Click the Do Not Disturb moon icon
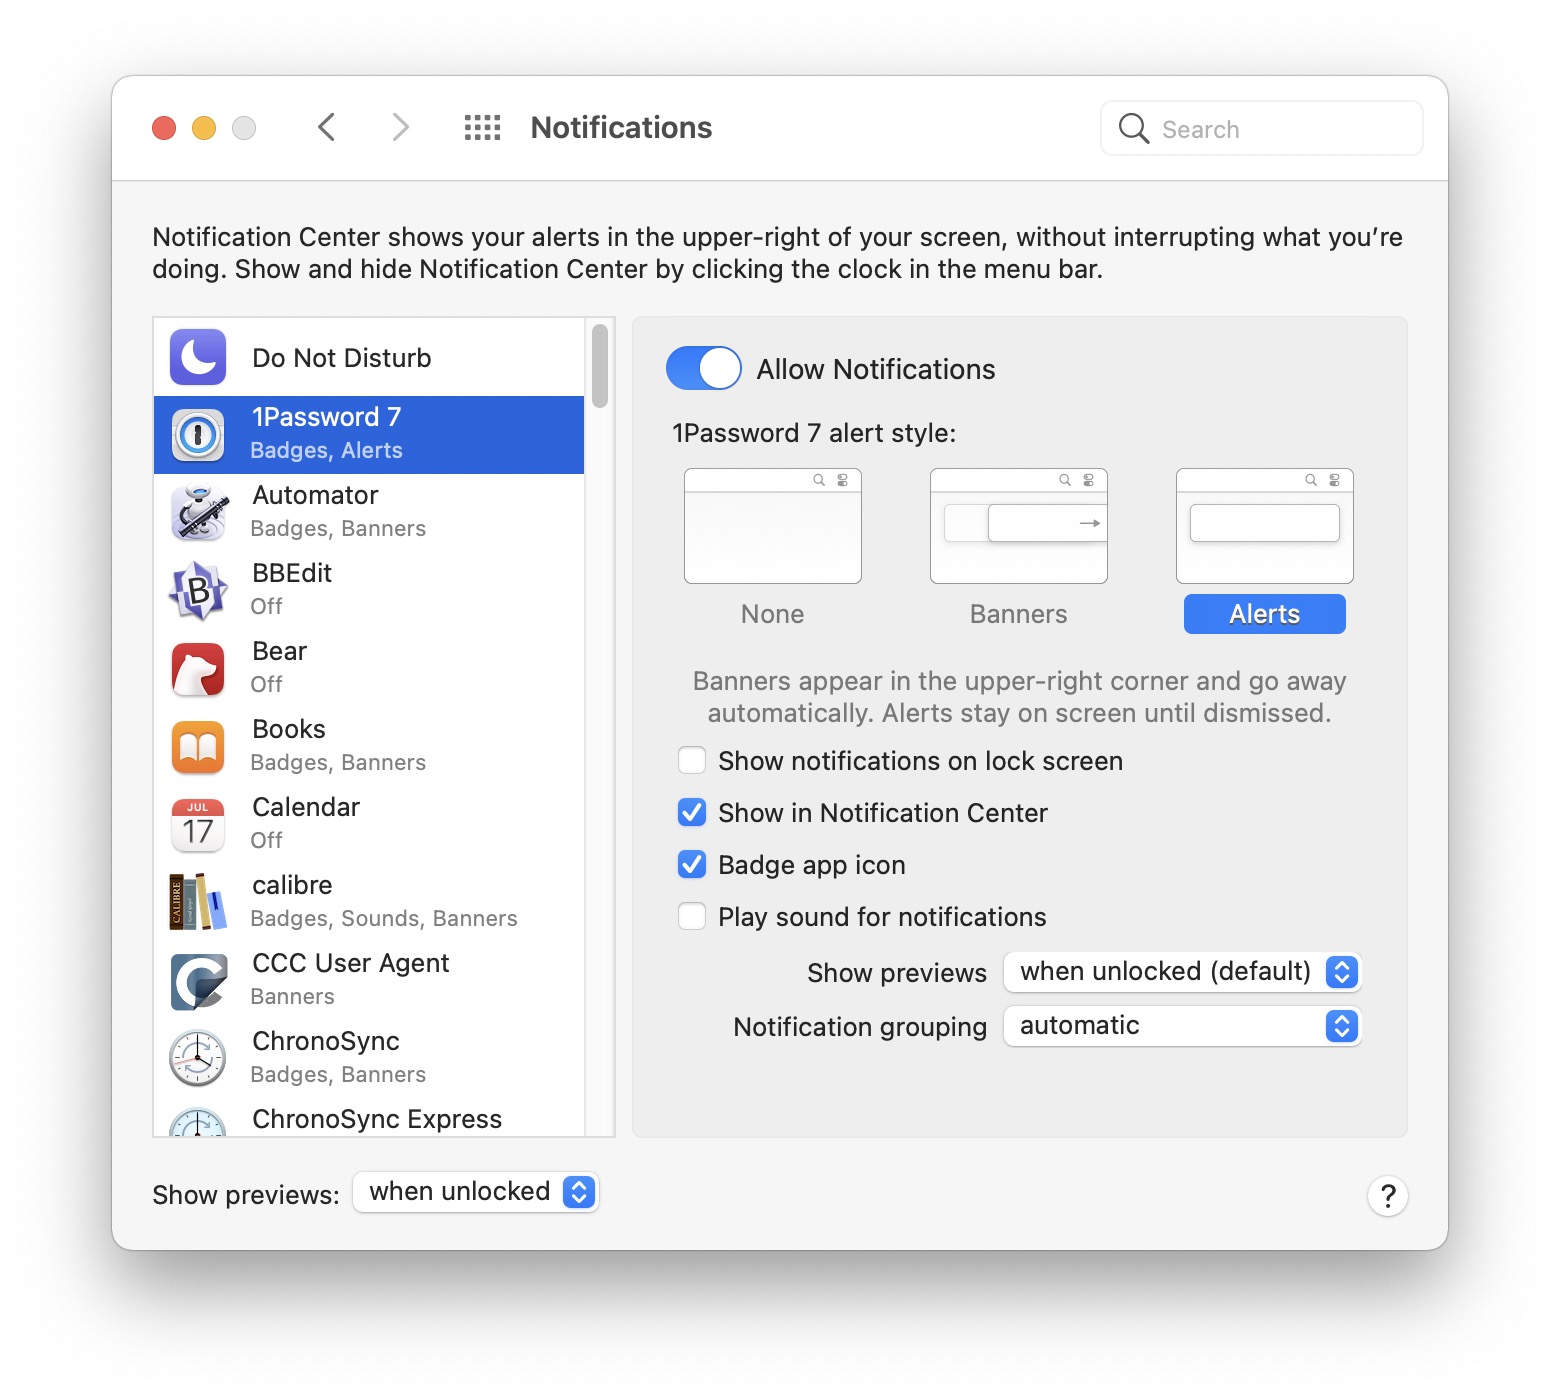Screen dimensions: 1560x1398 coord(198,357)
